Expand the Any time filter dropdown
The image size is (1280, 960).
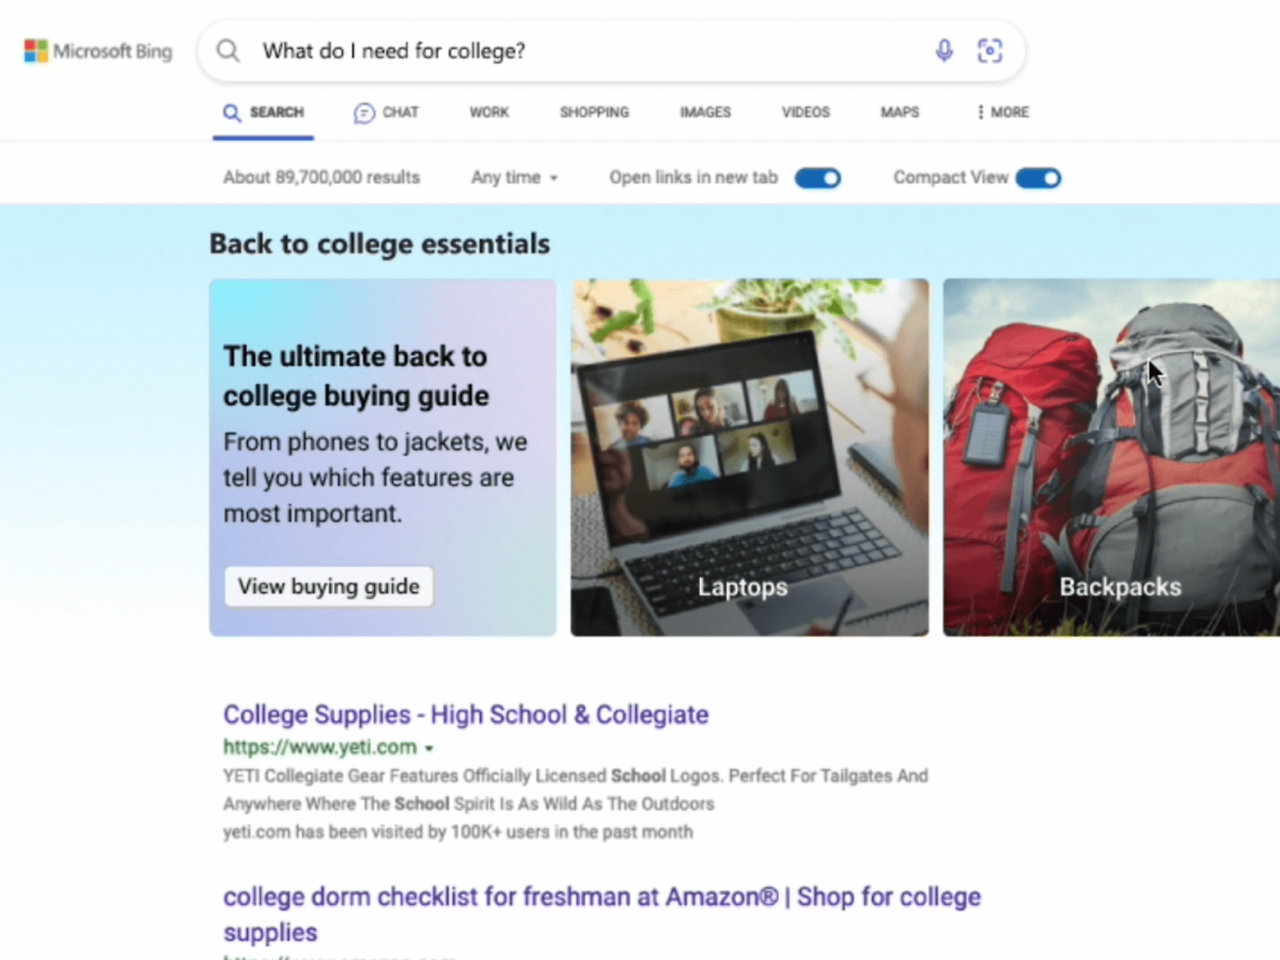click(513, 177)
